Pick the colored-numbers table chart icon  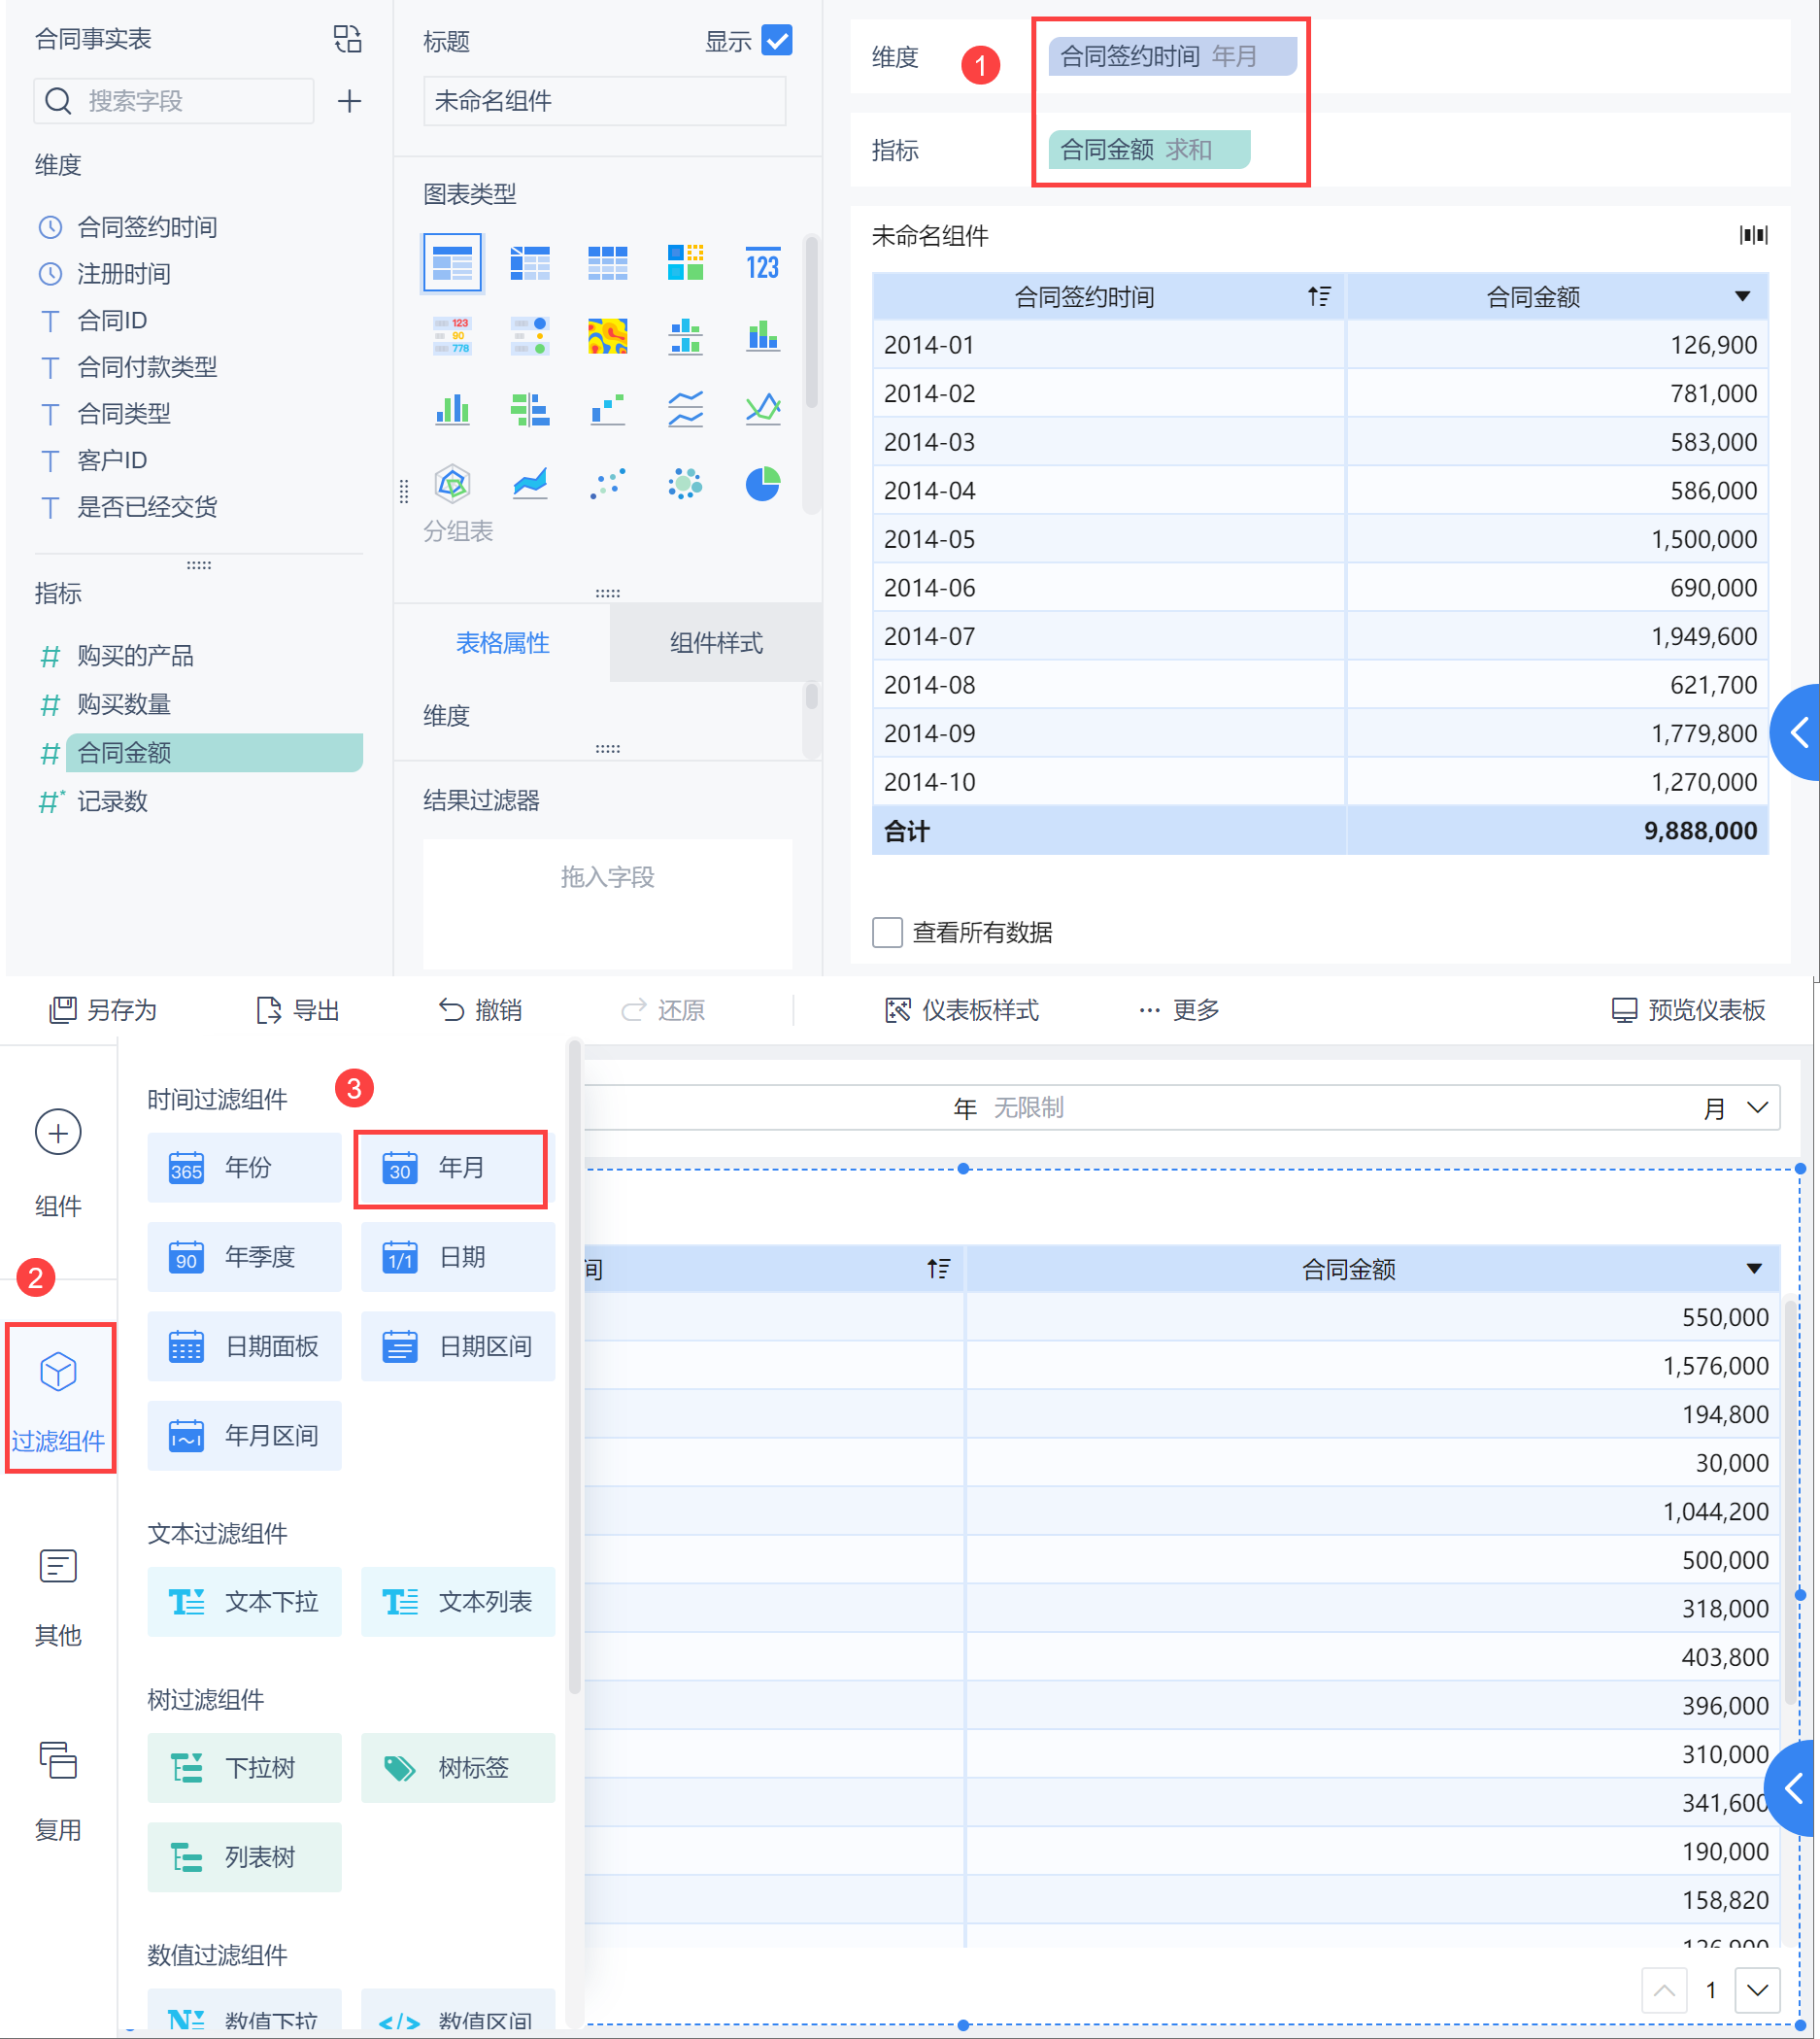452,337
